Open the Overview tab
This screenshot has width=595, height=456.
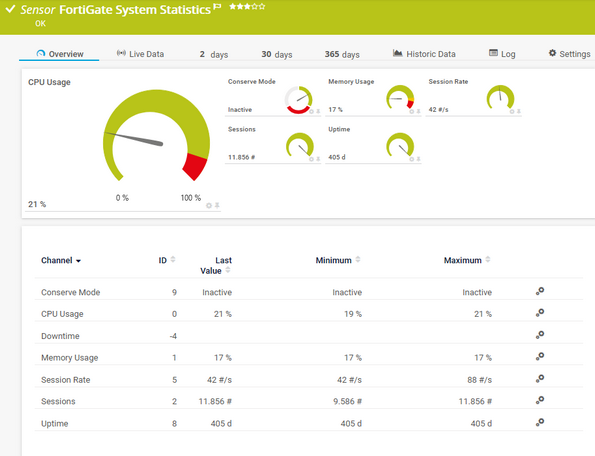tap(60, 54)
